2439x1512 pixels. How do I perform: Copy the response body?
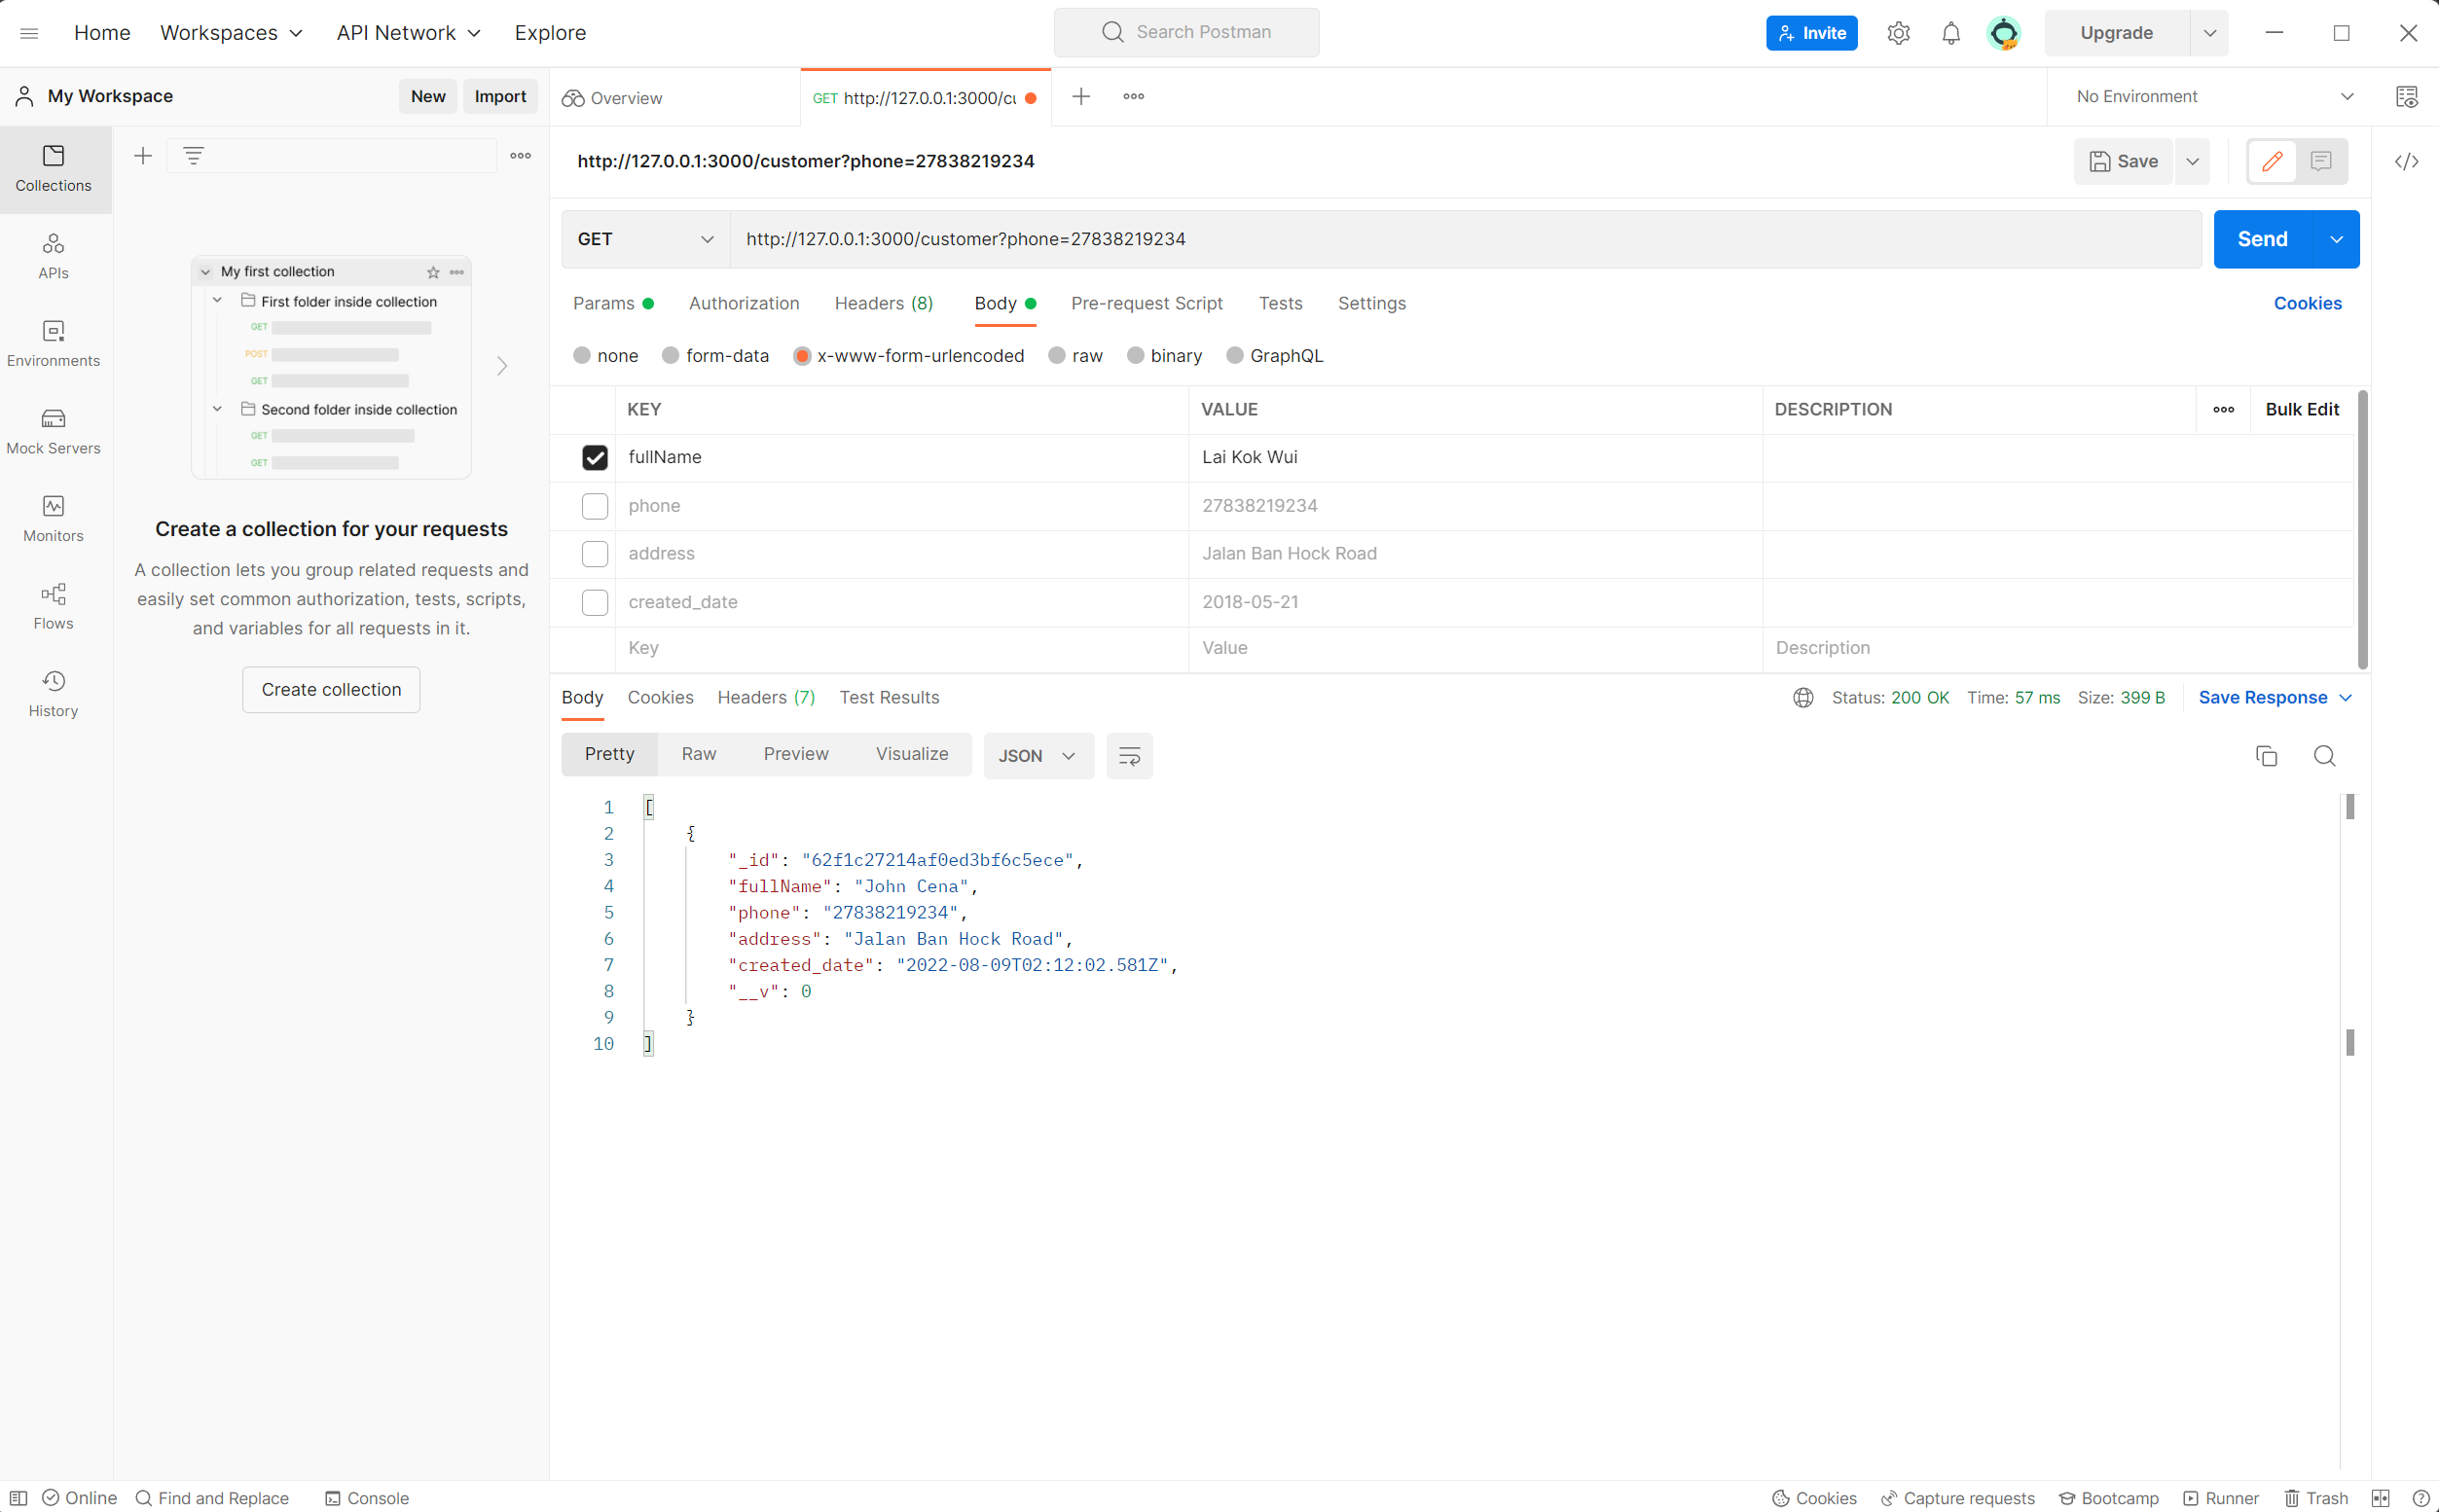click(x=2265, y=756)
